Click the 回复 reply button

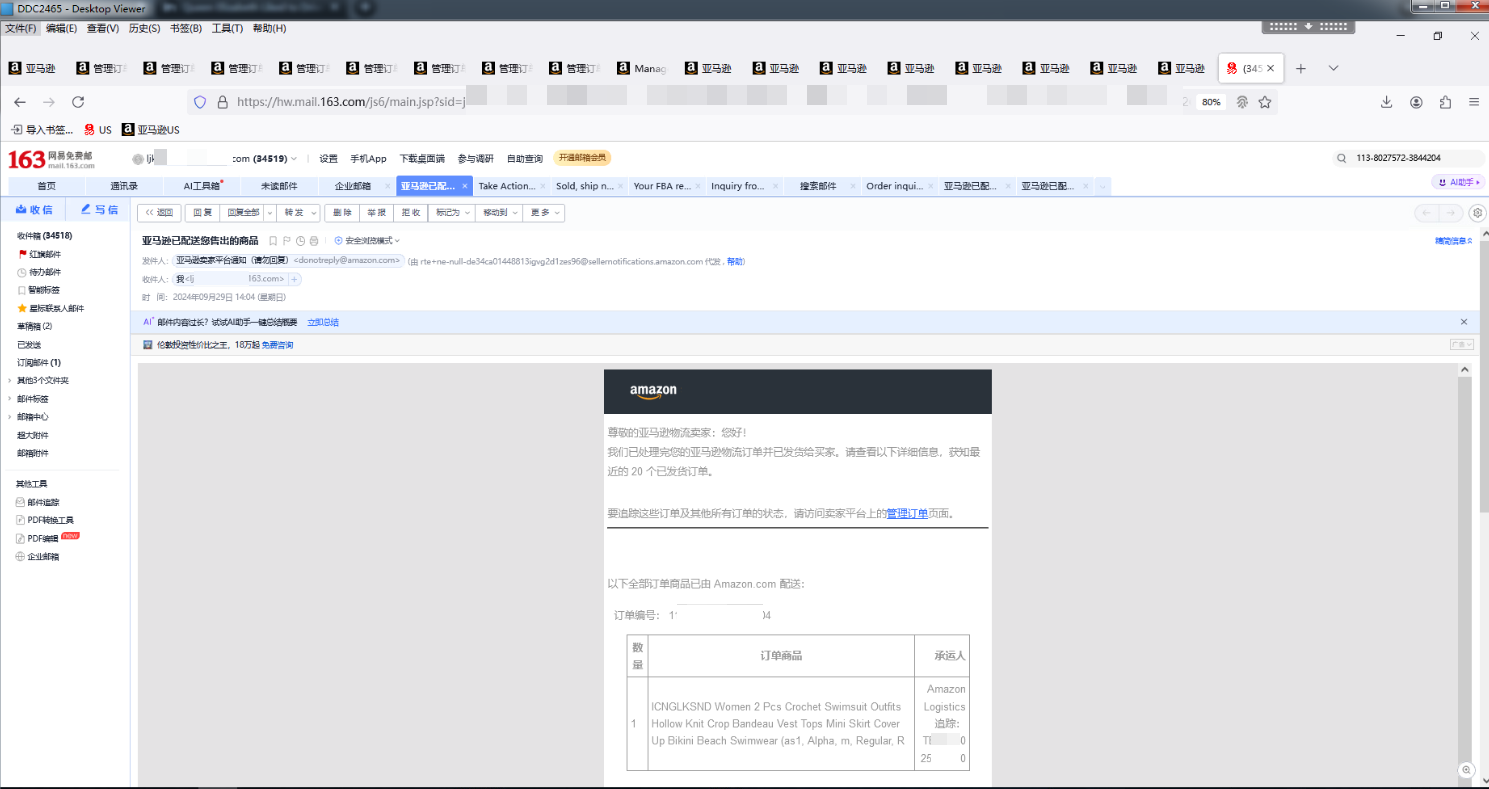tap(202, 213)
